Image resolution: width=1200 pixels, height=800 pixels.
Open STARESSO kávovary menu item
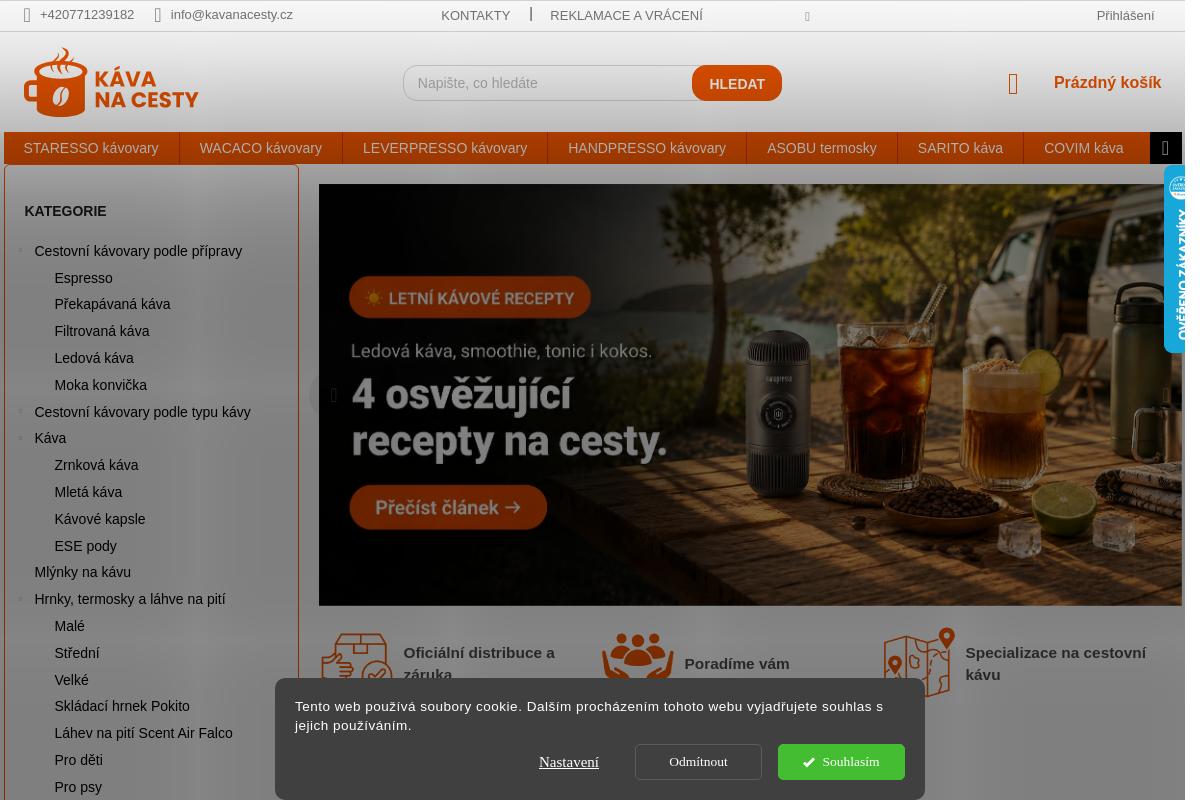pos(91,148)
